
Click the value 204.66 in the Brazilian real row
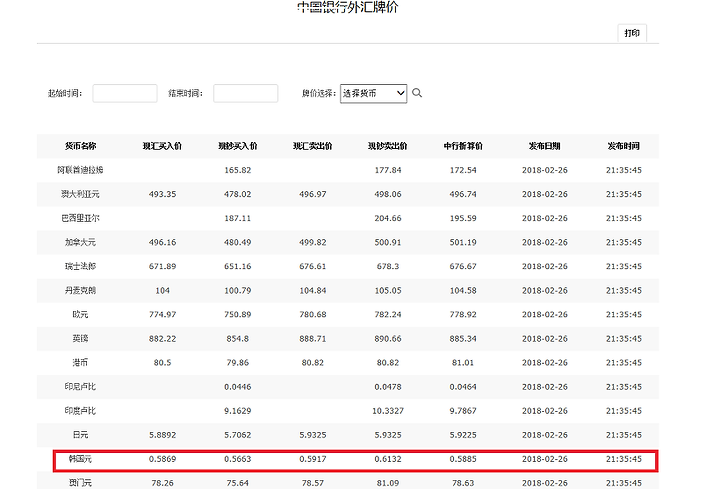(388, 218)
